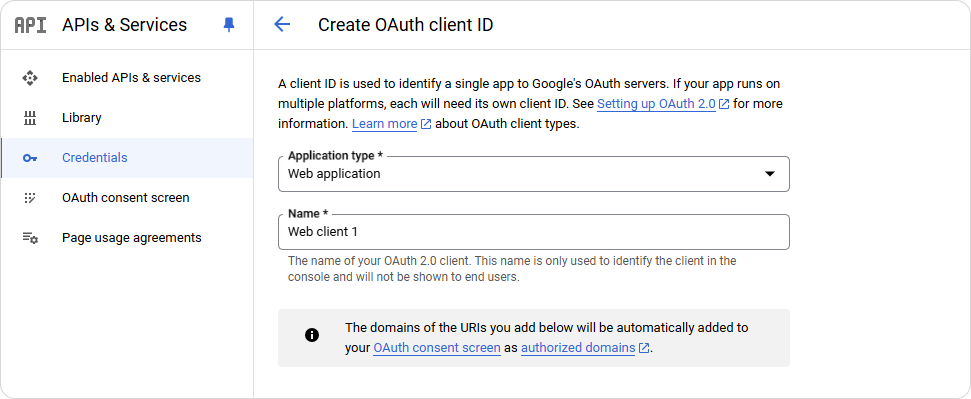Open the Learn more link
The image size is (971, 399).
tap(385, 124)
